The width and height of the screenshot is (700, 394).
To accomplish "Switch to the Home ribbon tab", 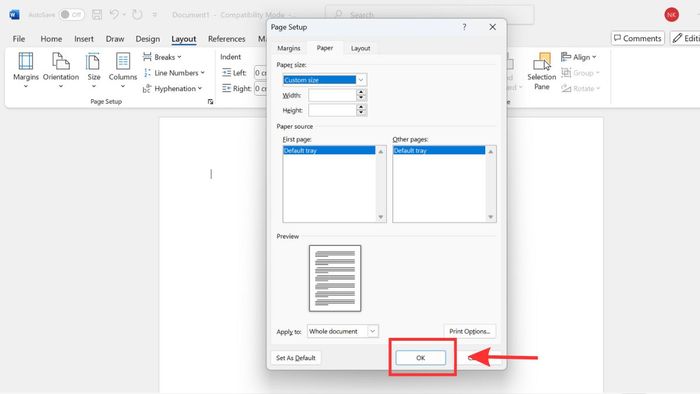I will (51, 39).
